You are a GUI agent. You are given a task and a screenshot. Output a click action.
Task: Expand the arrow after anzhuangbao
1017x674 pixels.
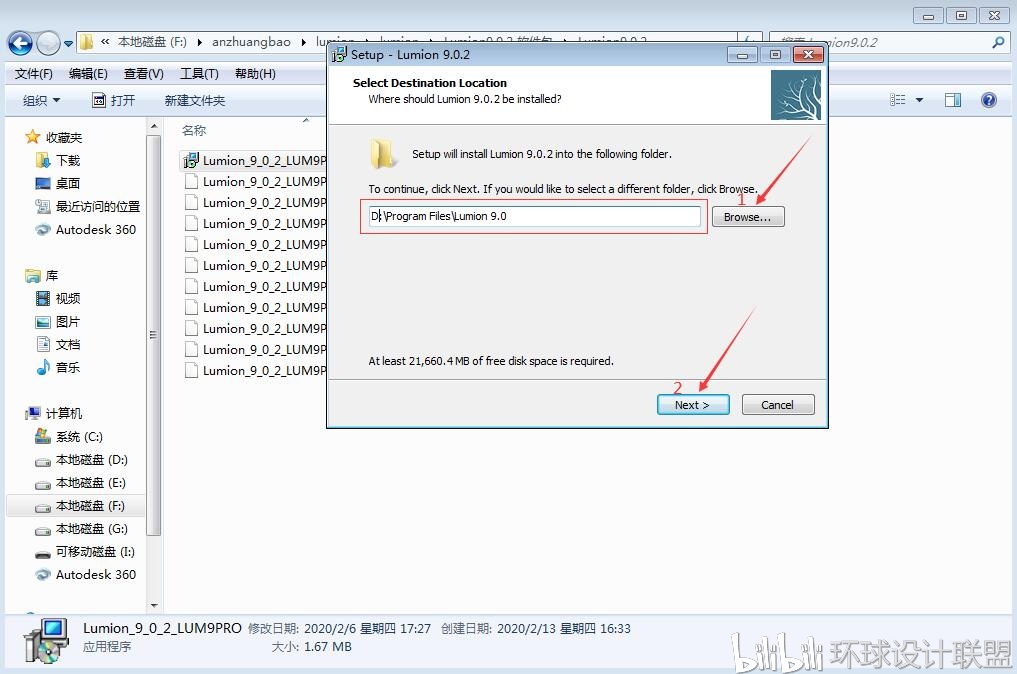point(304,42)
